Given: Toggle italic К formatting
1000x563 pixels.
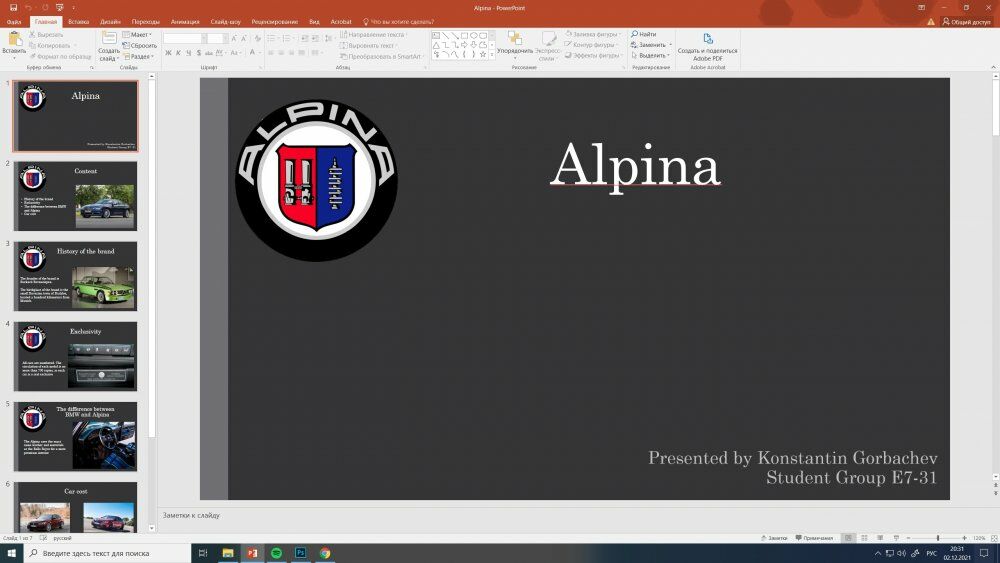Looking at the screenshot, I should 179,53.
